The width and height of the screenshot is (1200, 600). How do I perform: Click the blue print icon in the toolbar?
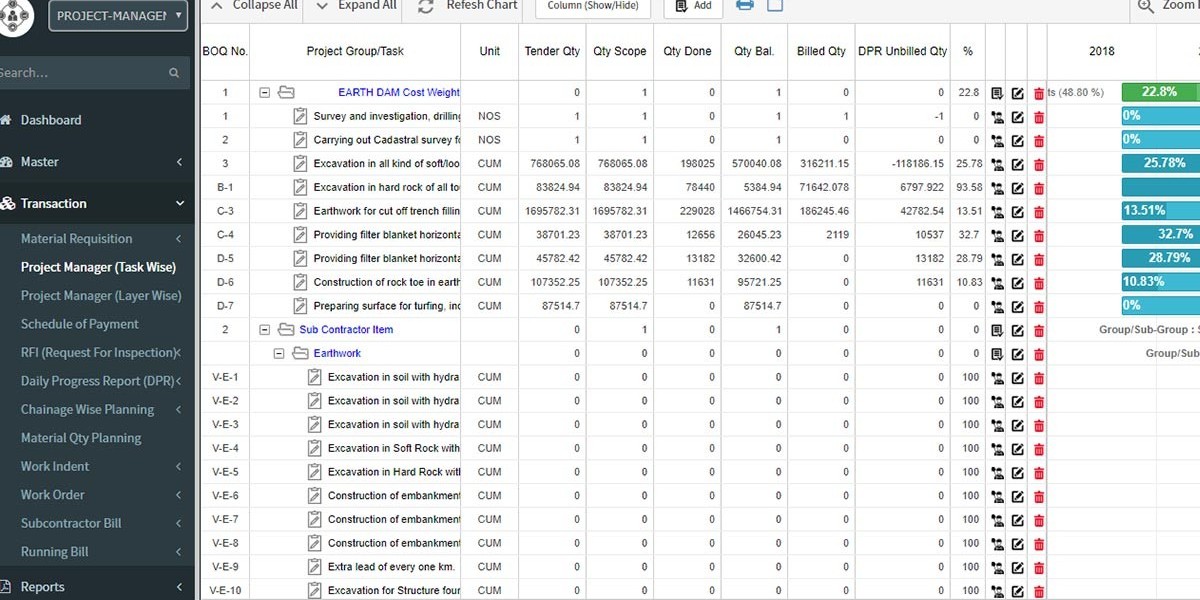point(745,5)
